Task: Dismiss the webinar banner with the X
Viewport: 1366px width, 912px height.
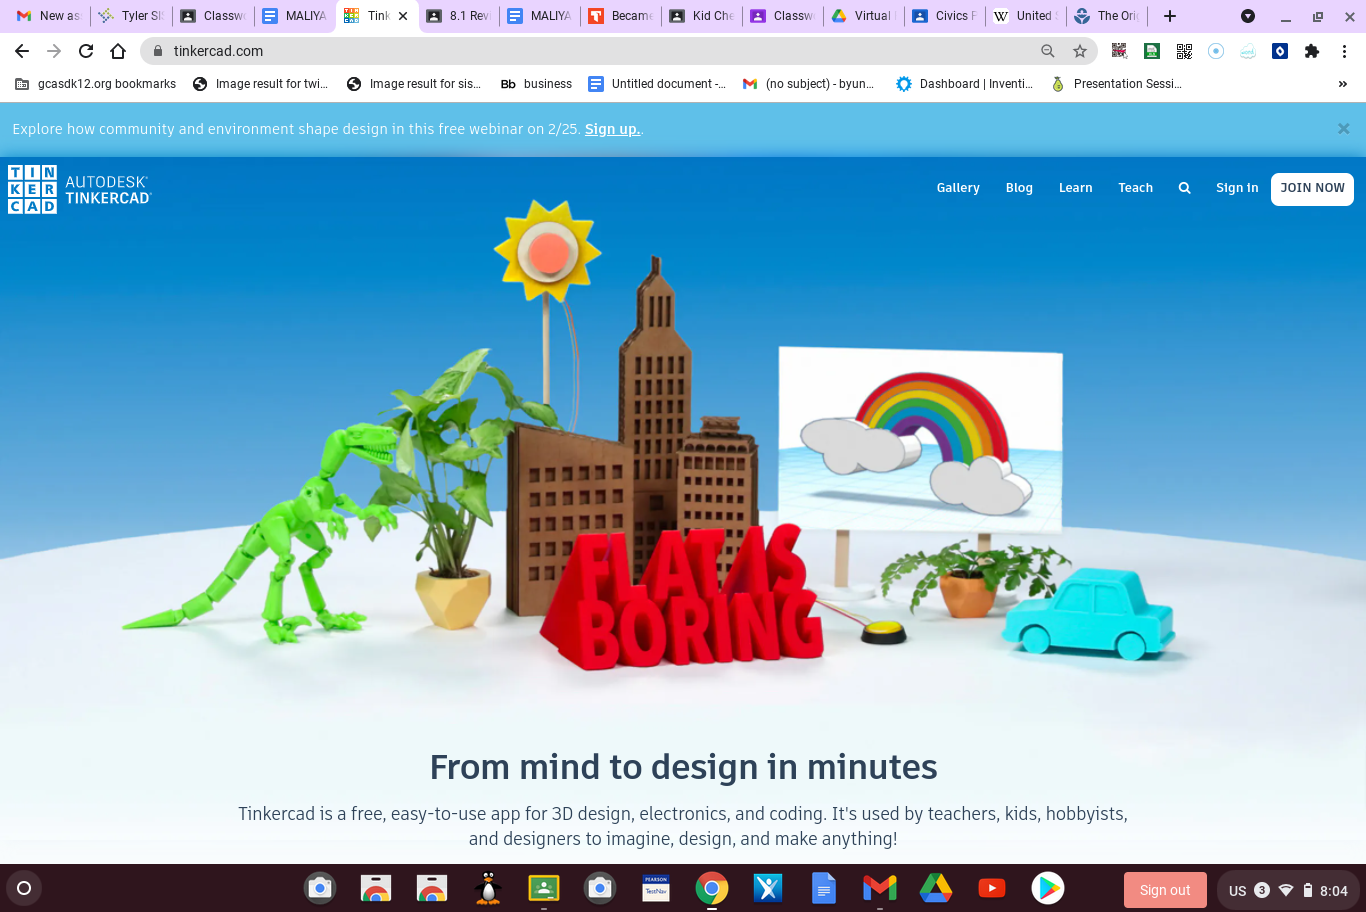Action: coord(1343,129)
